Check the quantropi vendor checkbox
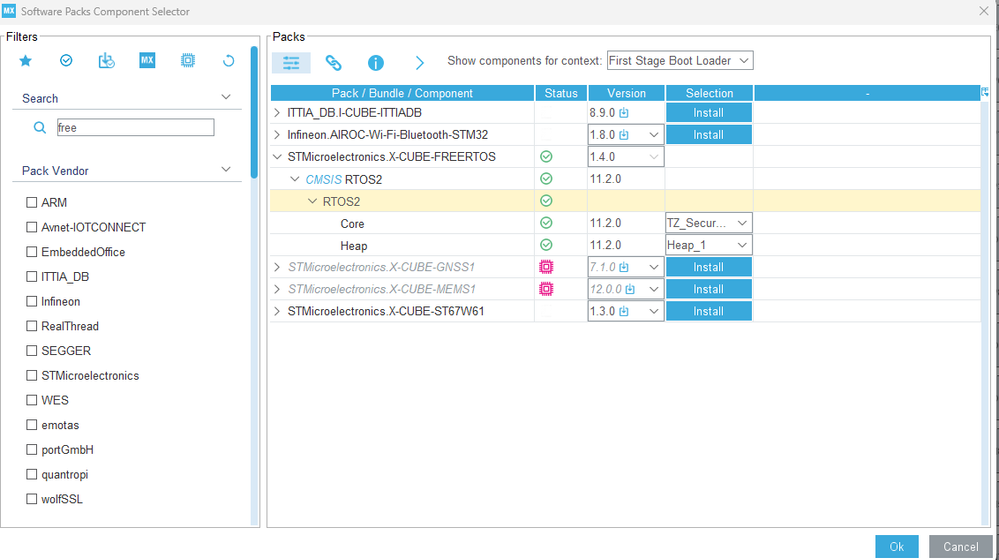 click(31, 475)
